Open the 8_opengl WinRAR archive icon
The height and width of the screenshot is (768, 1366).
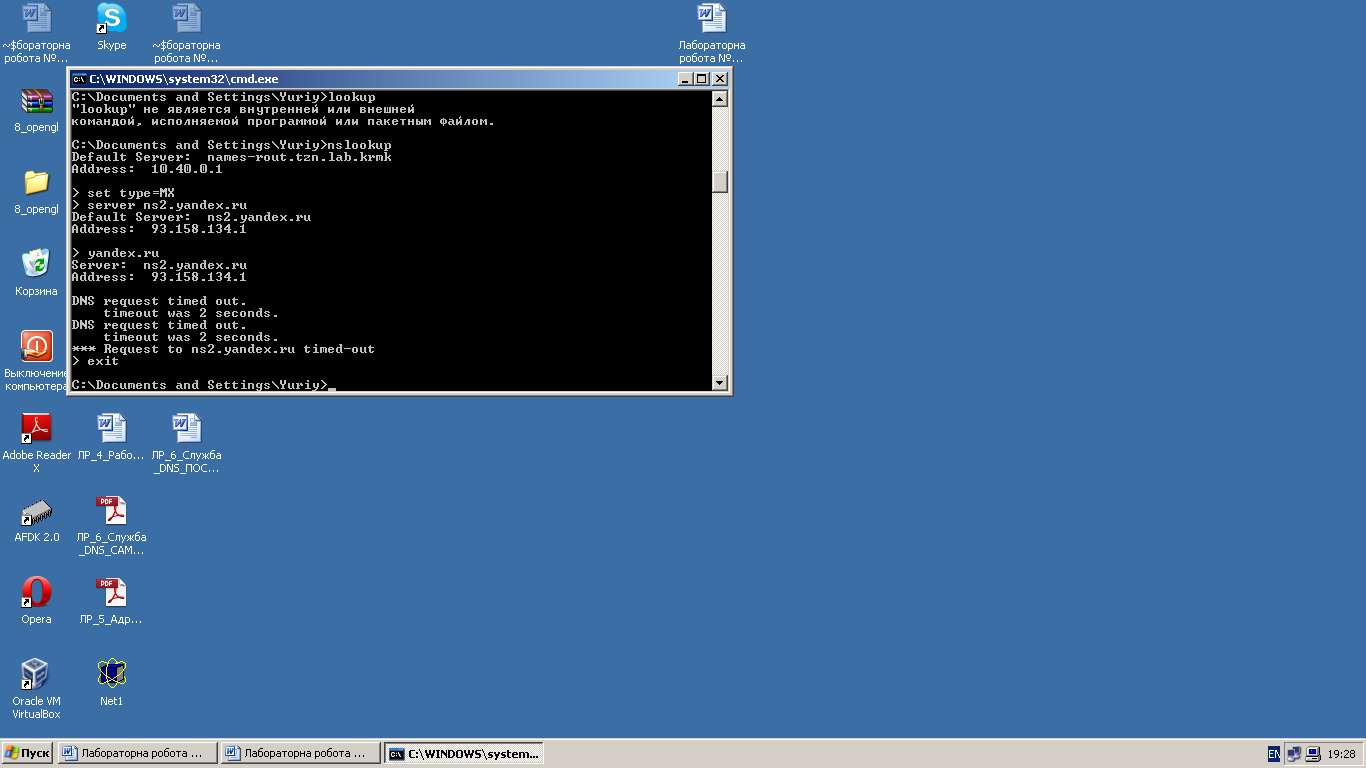click(x=37, y=101)
